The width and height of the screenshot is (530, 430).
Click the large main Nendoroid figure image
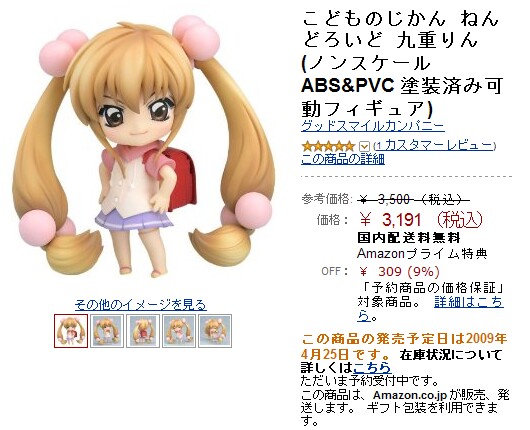click(143, 149)
